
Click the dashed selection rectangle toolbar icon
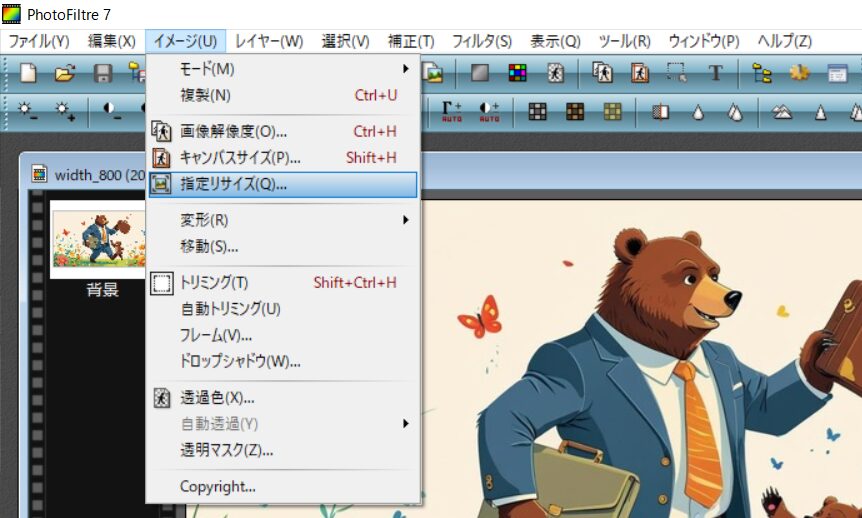point(677,73)
